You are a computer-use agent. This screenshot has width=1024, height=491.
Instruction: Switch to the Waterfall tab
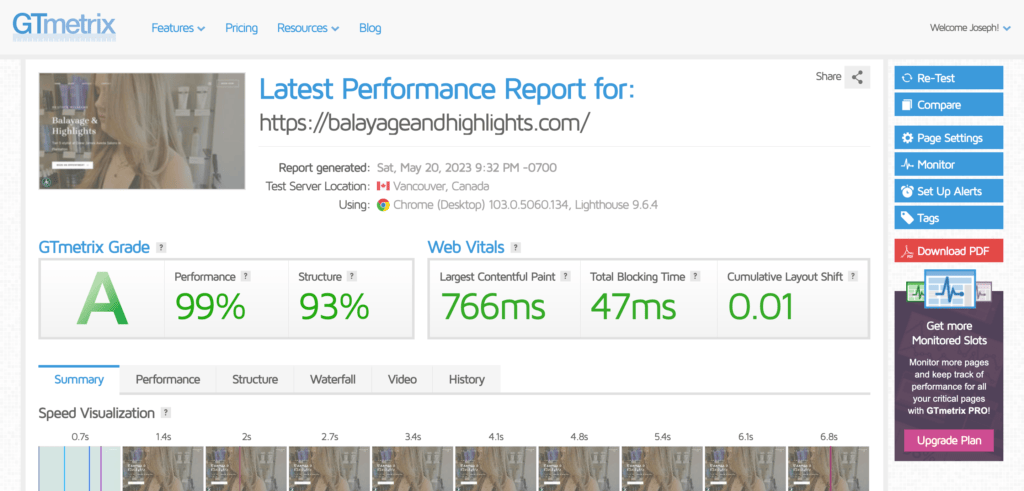332,380
